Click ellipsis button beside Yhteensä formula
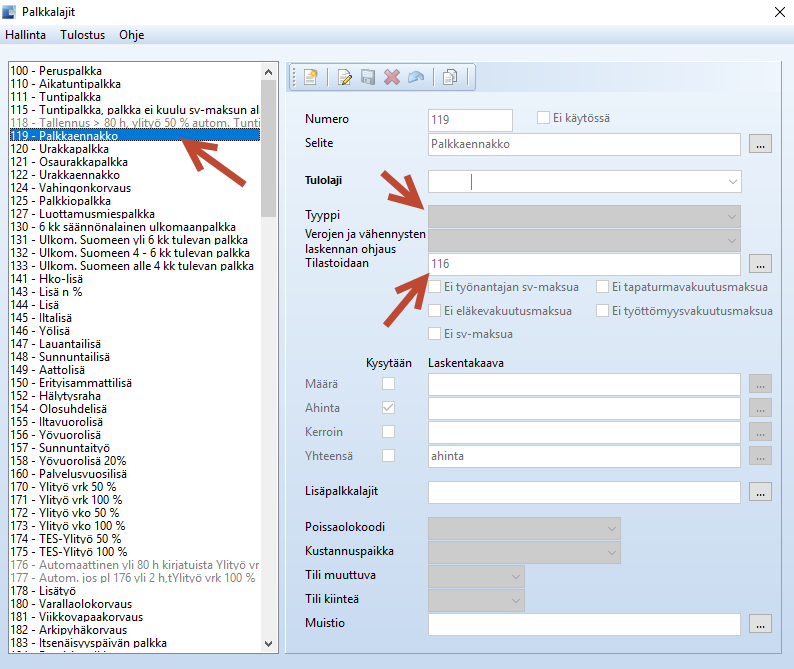 pyautogui.click(x=760, y=456)
